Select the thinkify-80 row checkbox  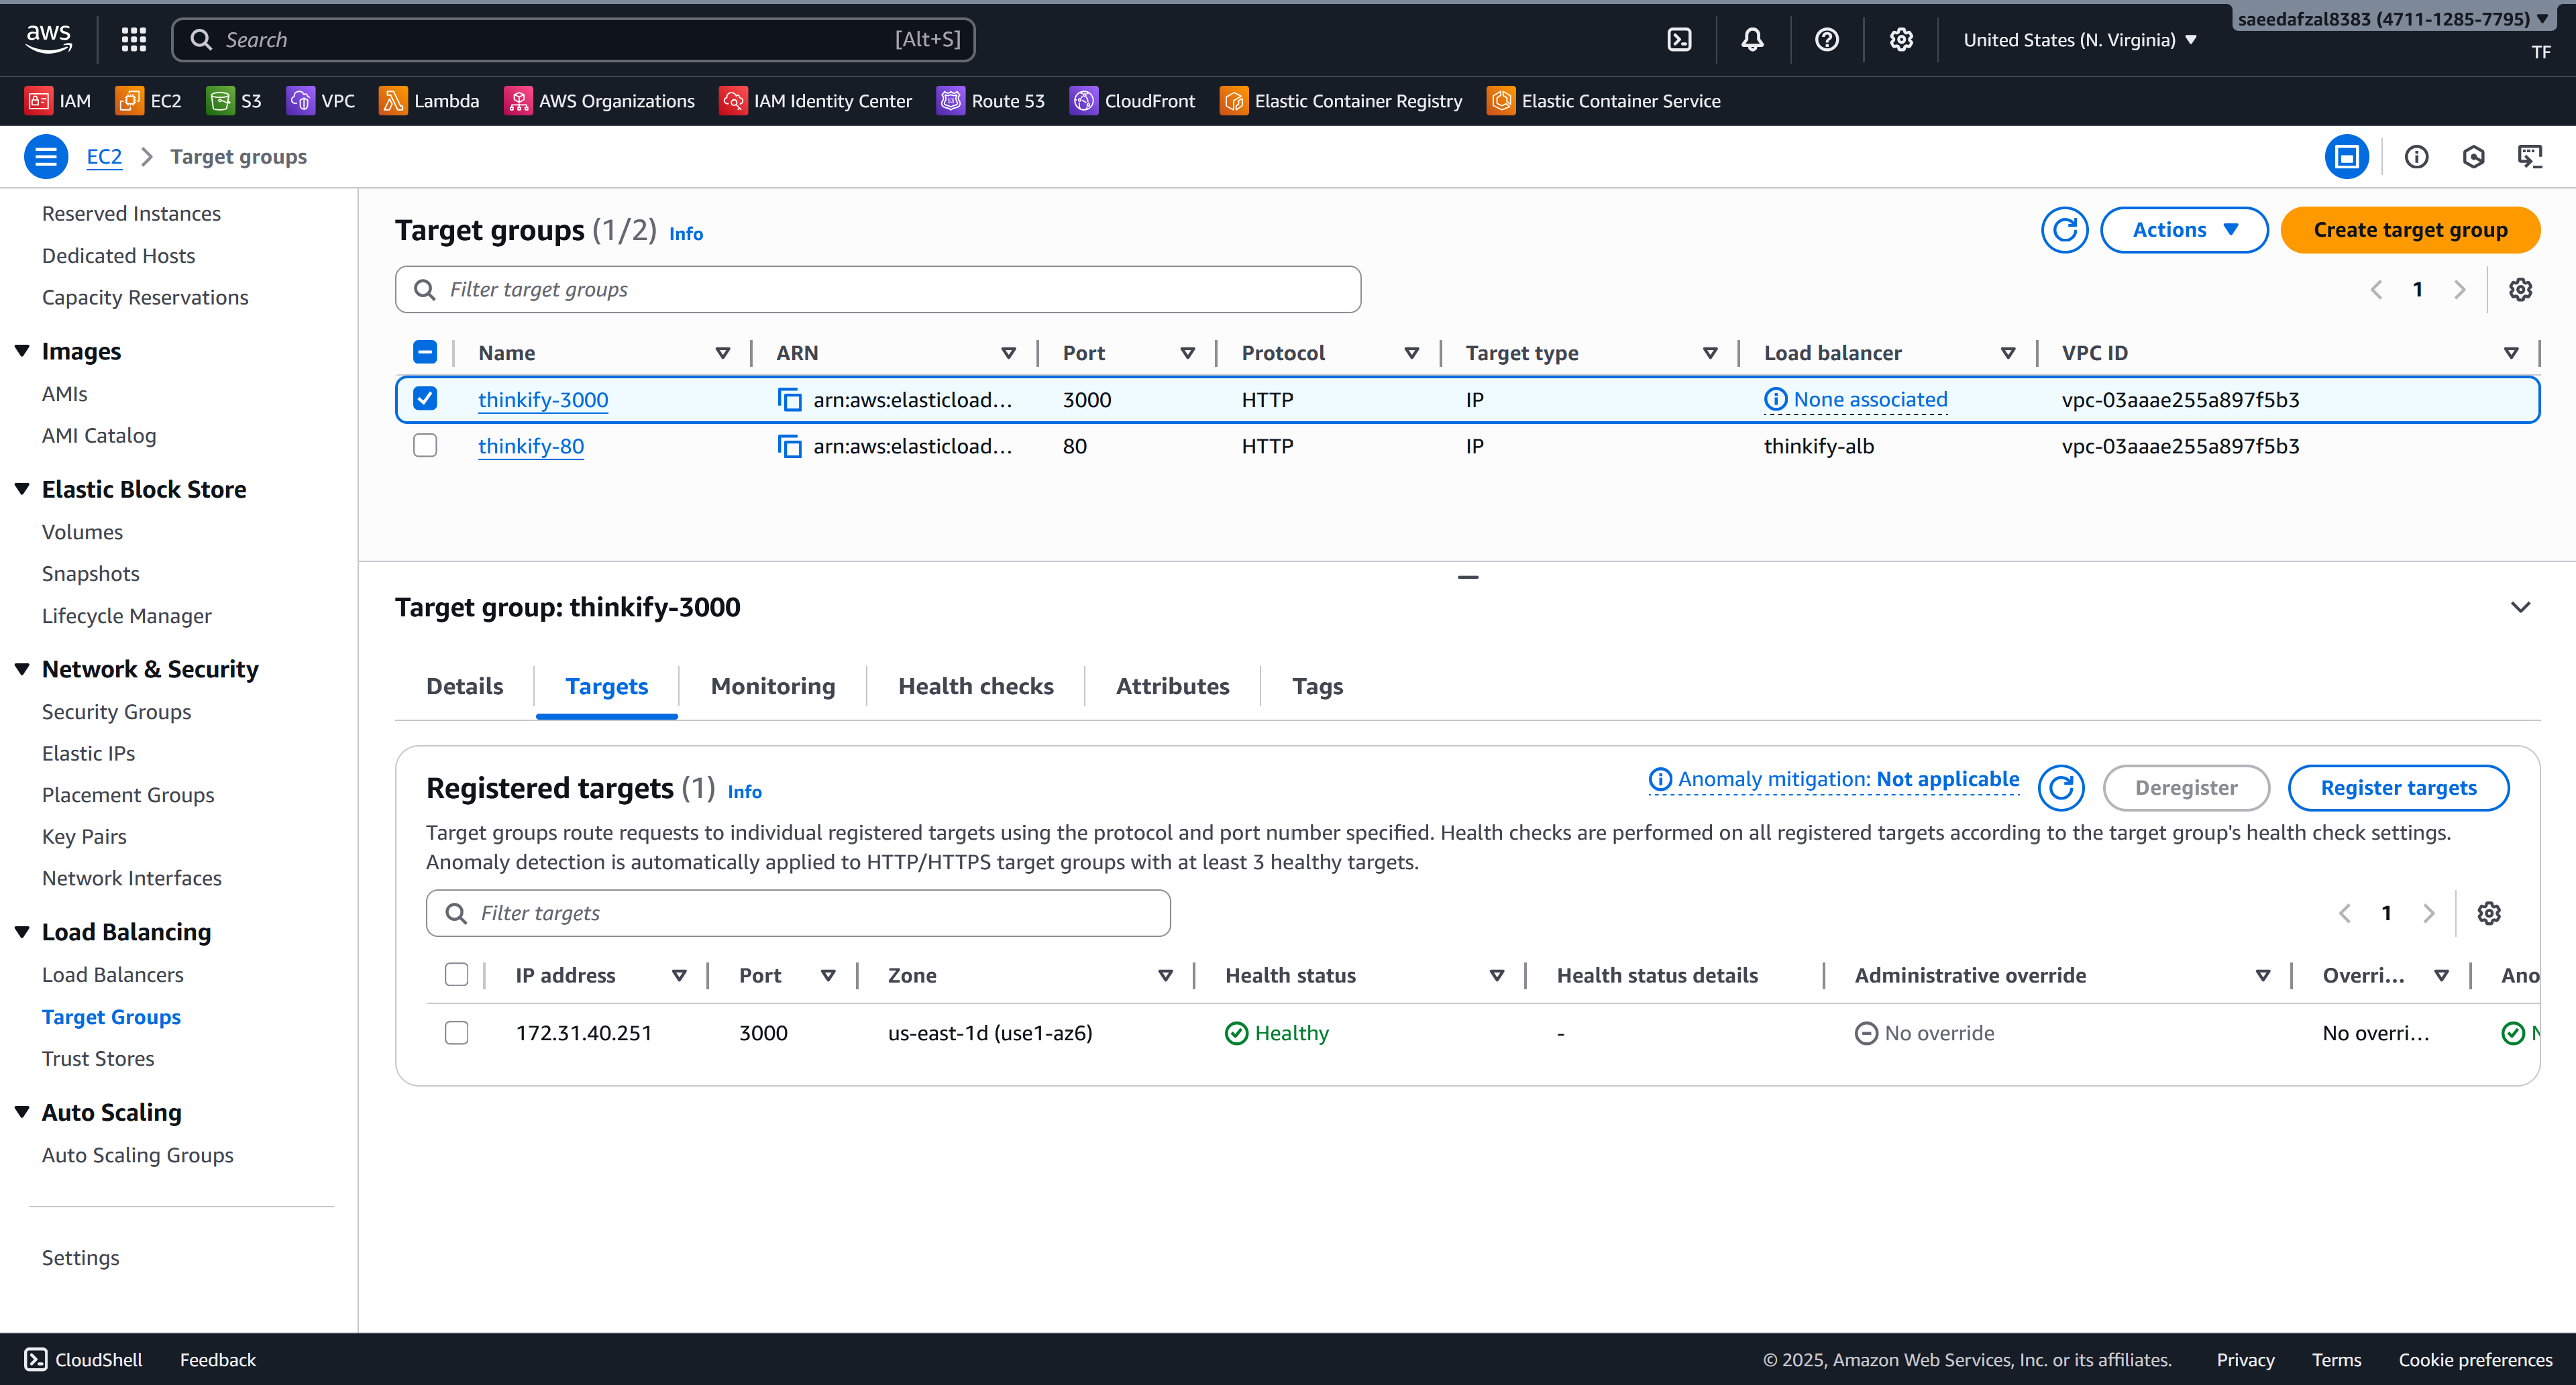[x=425, y=446]
